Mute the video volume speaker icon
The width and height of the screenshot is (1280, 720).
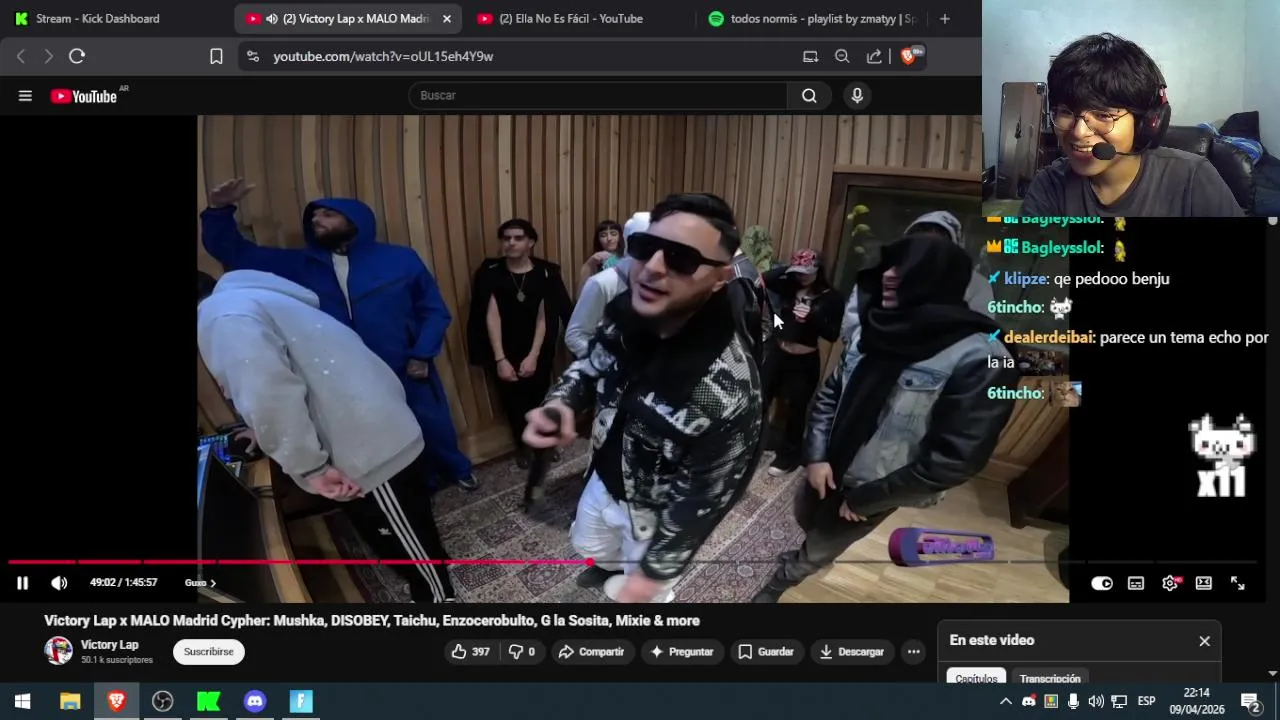coord(59,583)
